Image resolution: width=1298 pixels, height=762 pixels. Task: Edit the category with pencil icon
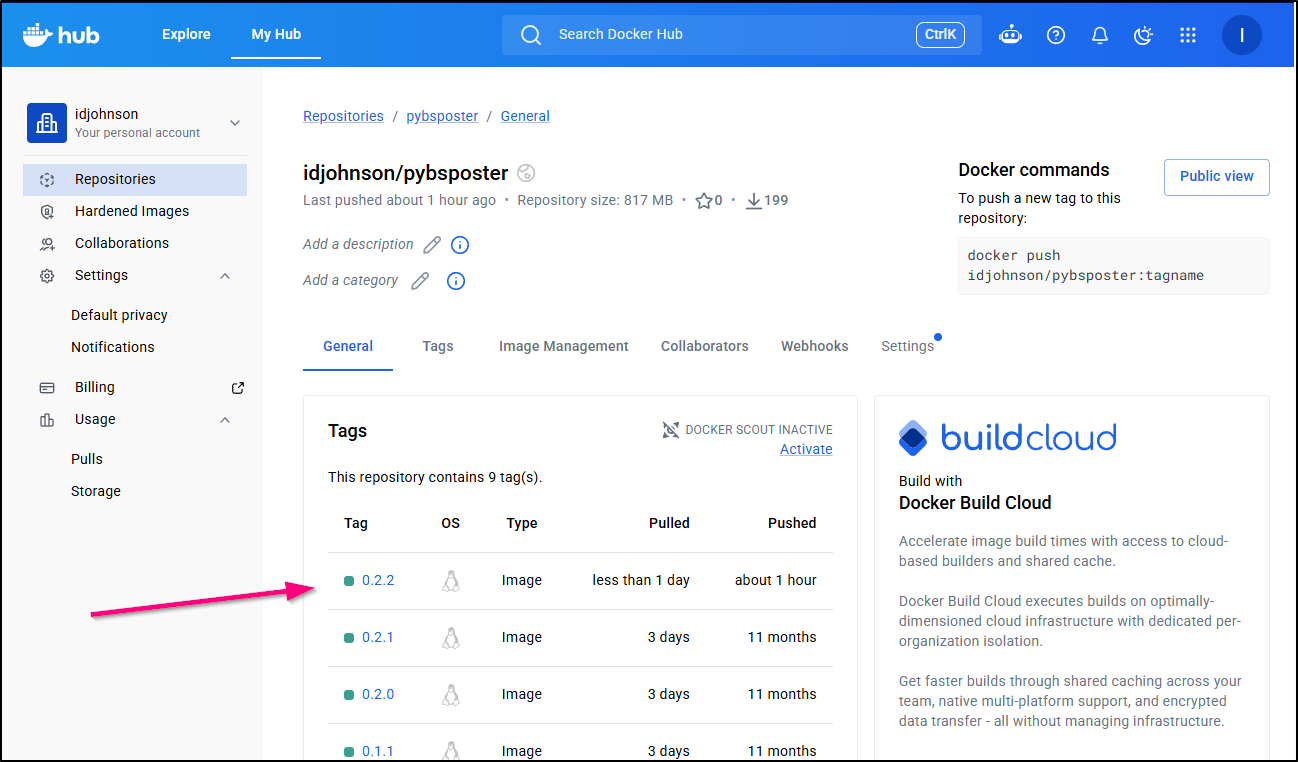tap(420, 281)
